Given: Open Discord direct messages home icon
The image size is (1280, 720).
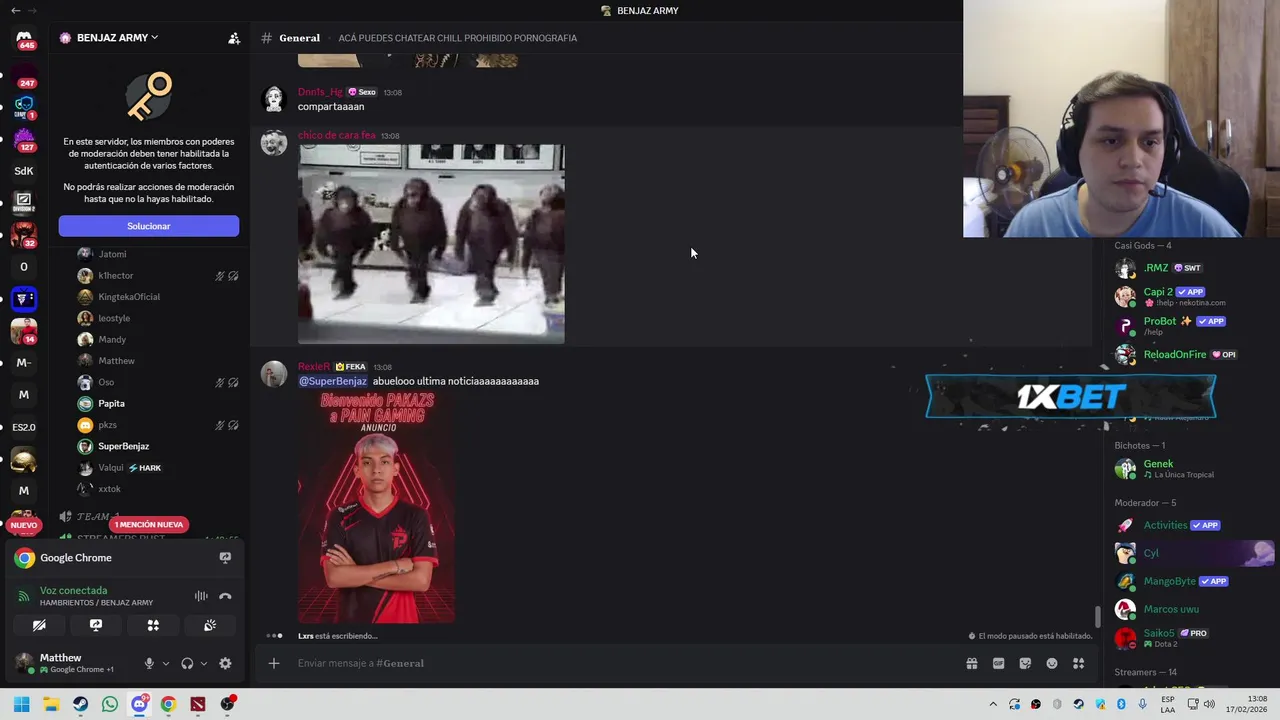Looking at the screenshot, I should point(24,40).
